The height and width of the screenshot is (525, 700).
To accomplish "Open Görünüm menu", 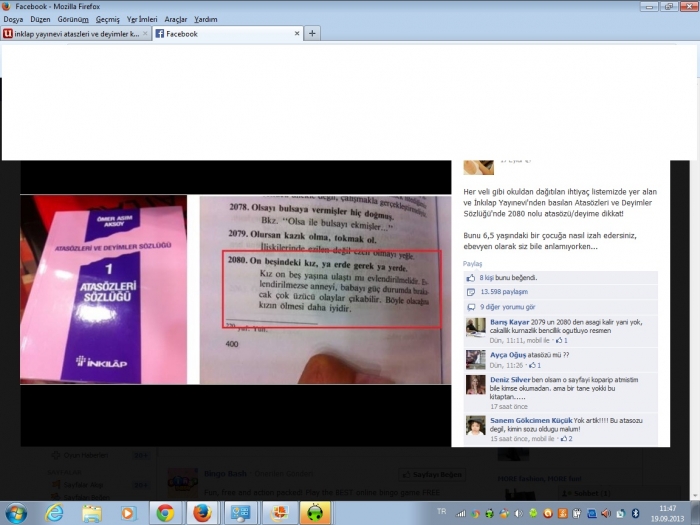I will coord(71,19).
